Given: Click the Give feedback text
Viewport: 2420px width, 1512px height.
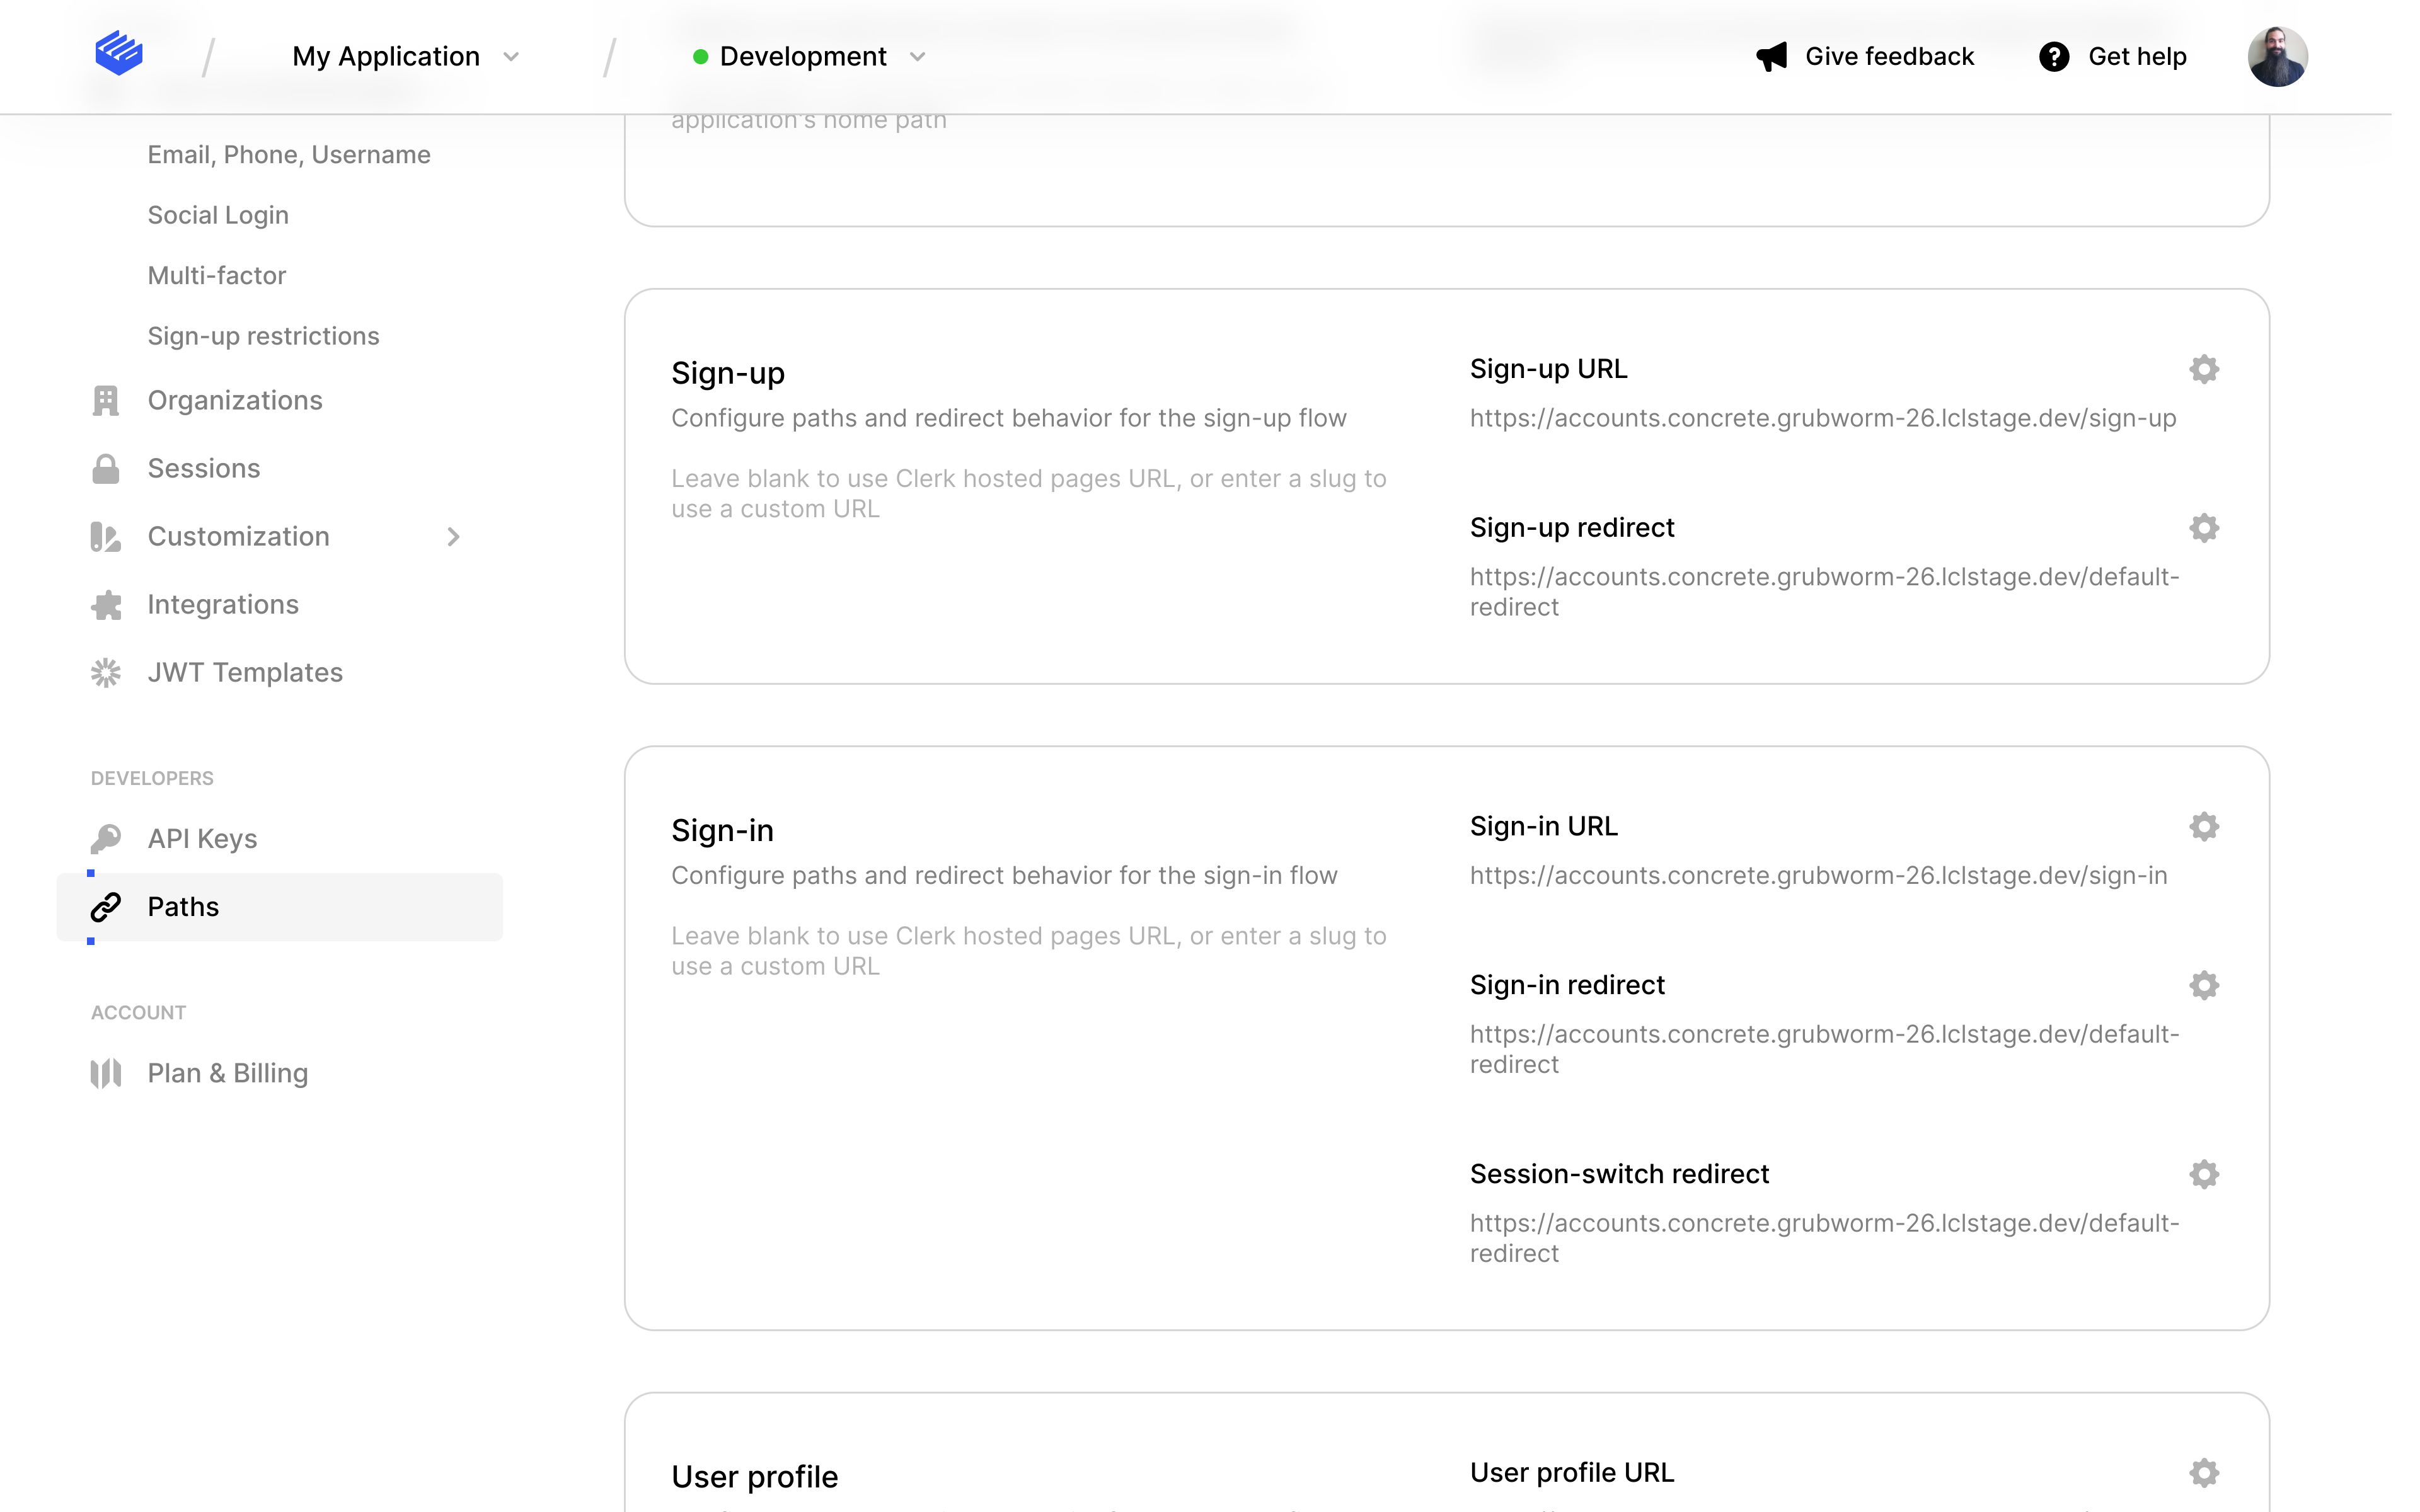Looking at the screenshot, I should (1889, 57).
